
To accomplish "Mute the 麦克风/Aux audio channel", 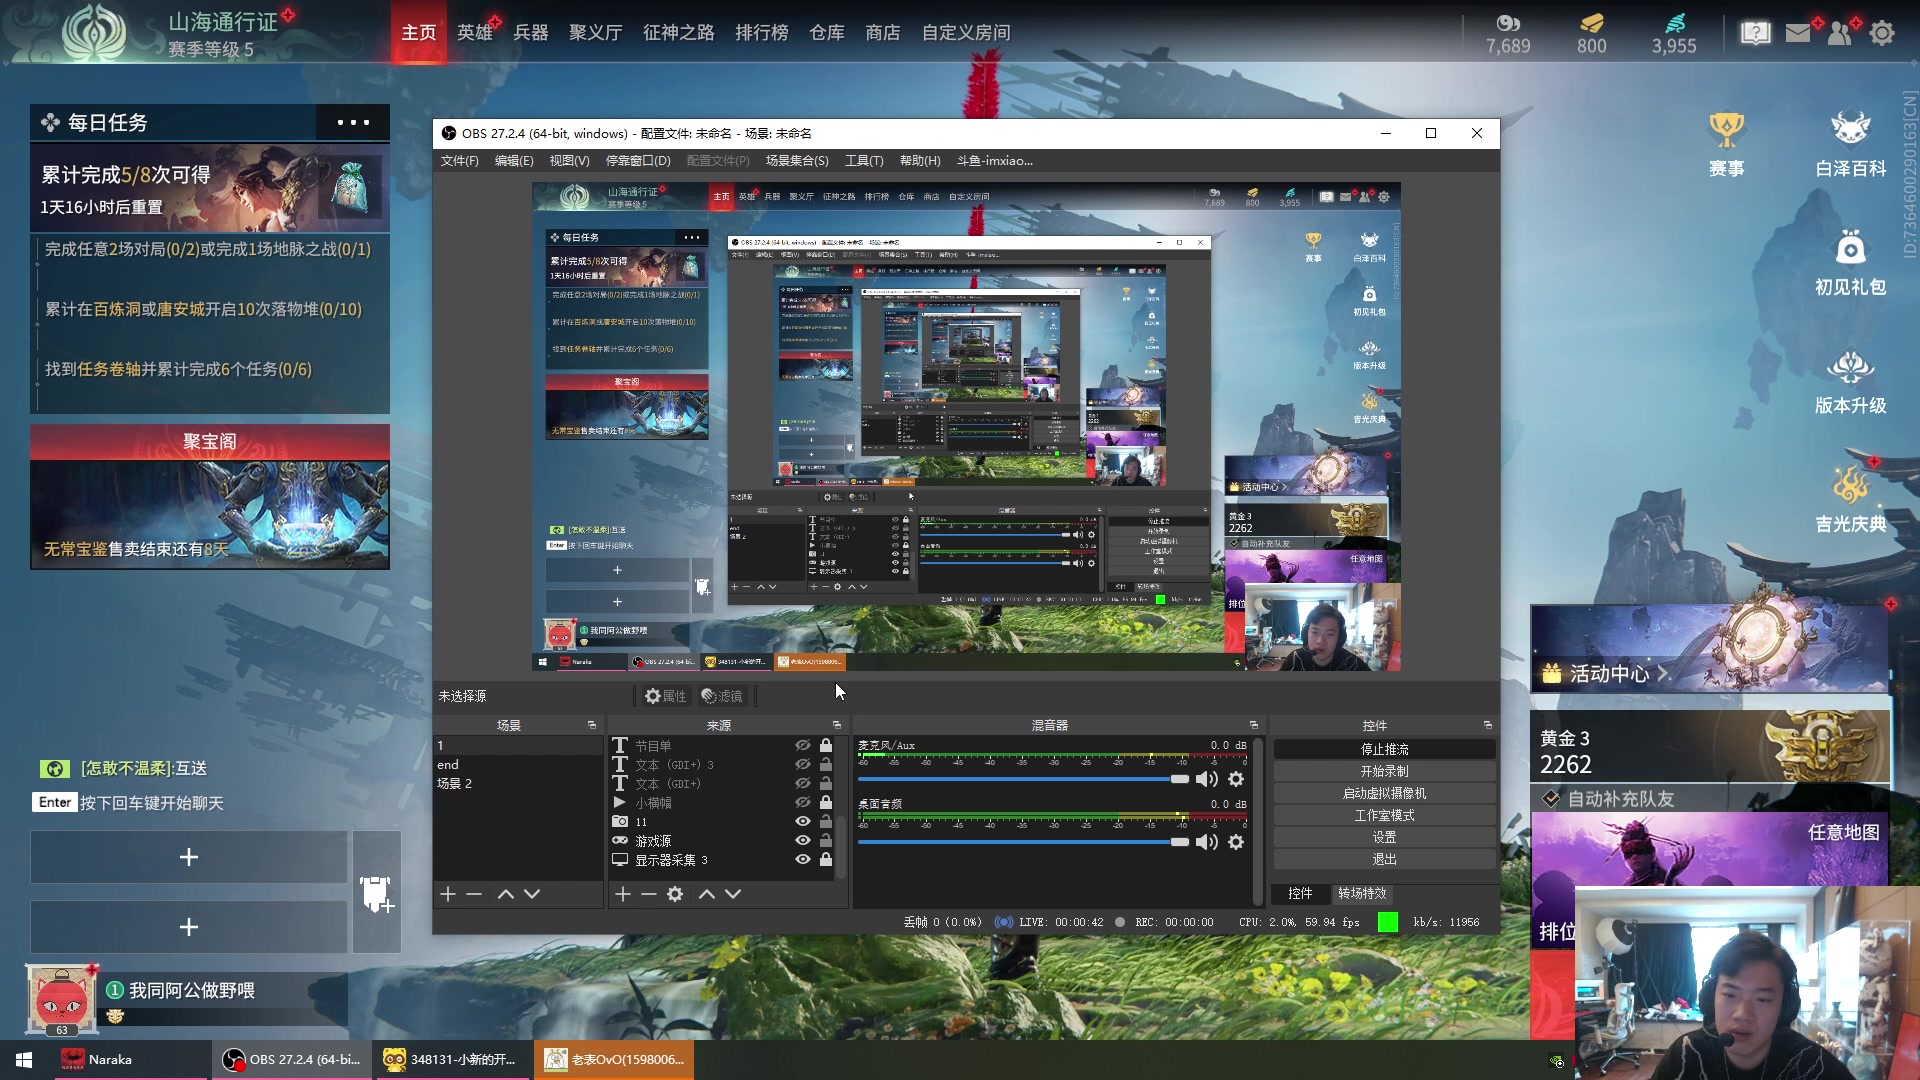I will pyautogui.click(x=1207, y=779).
